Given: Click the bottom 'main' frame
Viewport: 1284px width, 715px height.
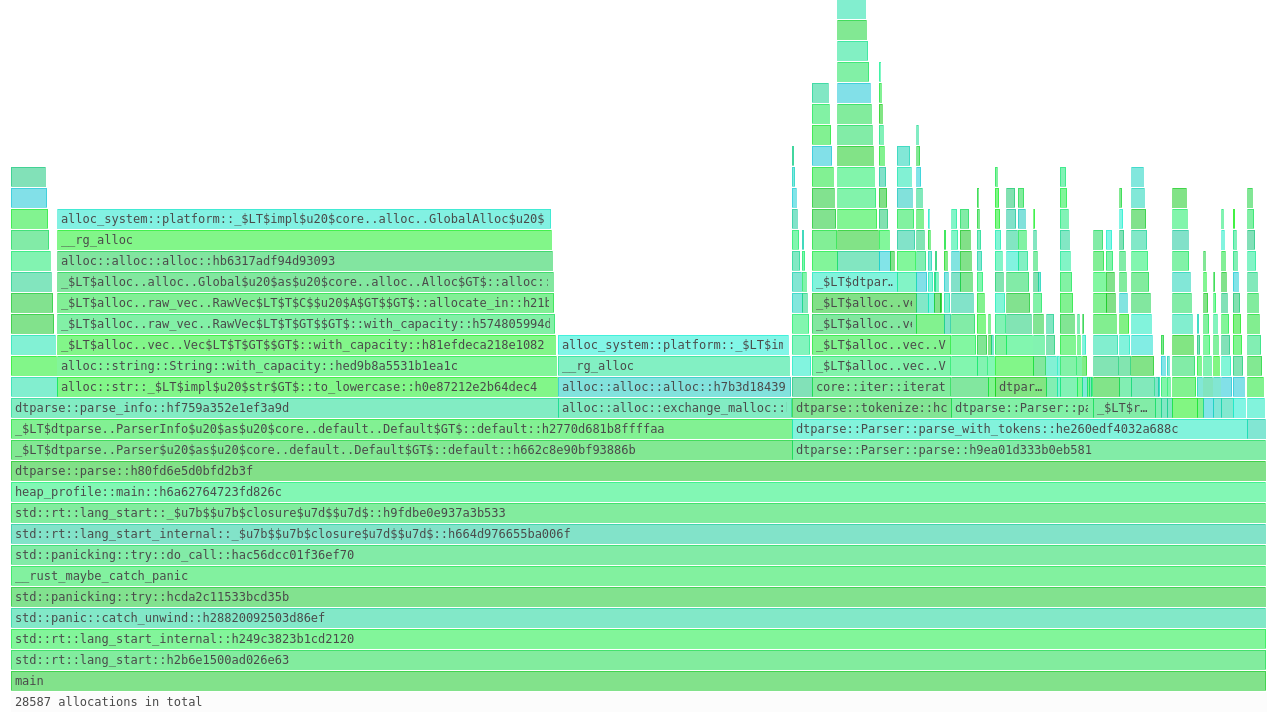Looking at the screenshot, I should coord(638,681).
